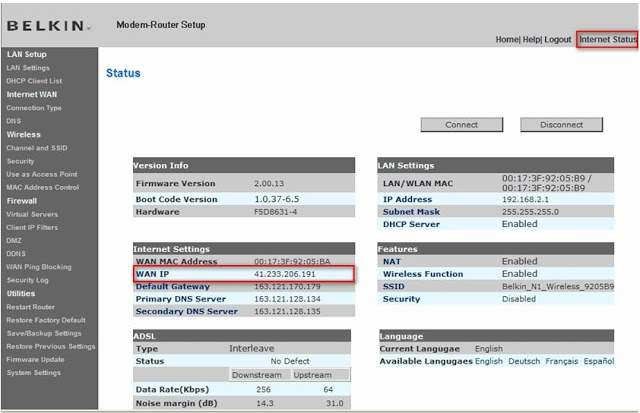Open DHCP Client List page
Viewport: 640px width, 413px height.
[x=34, y=81]
